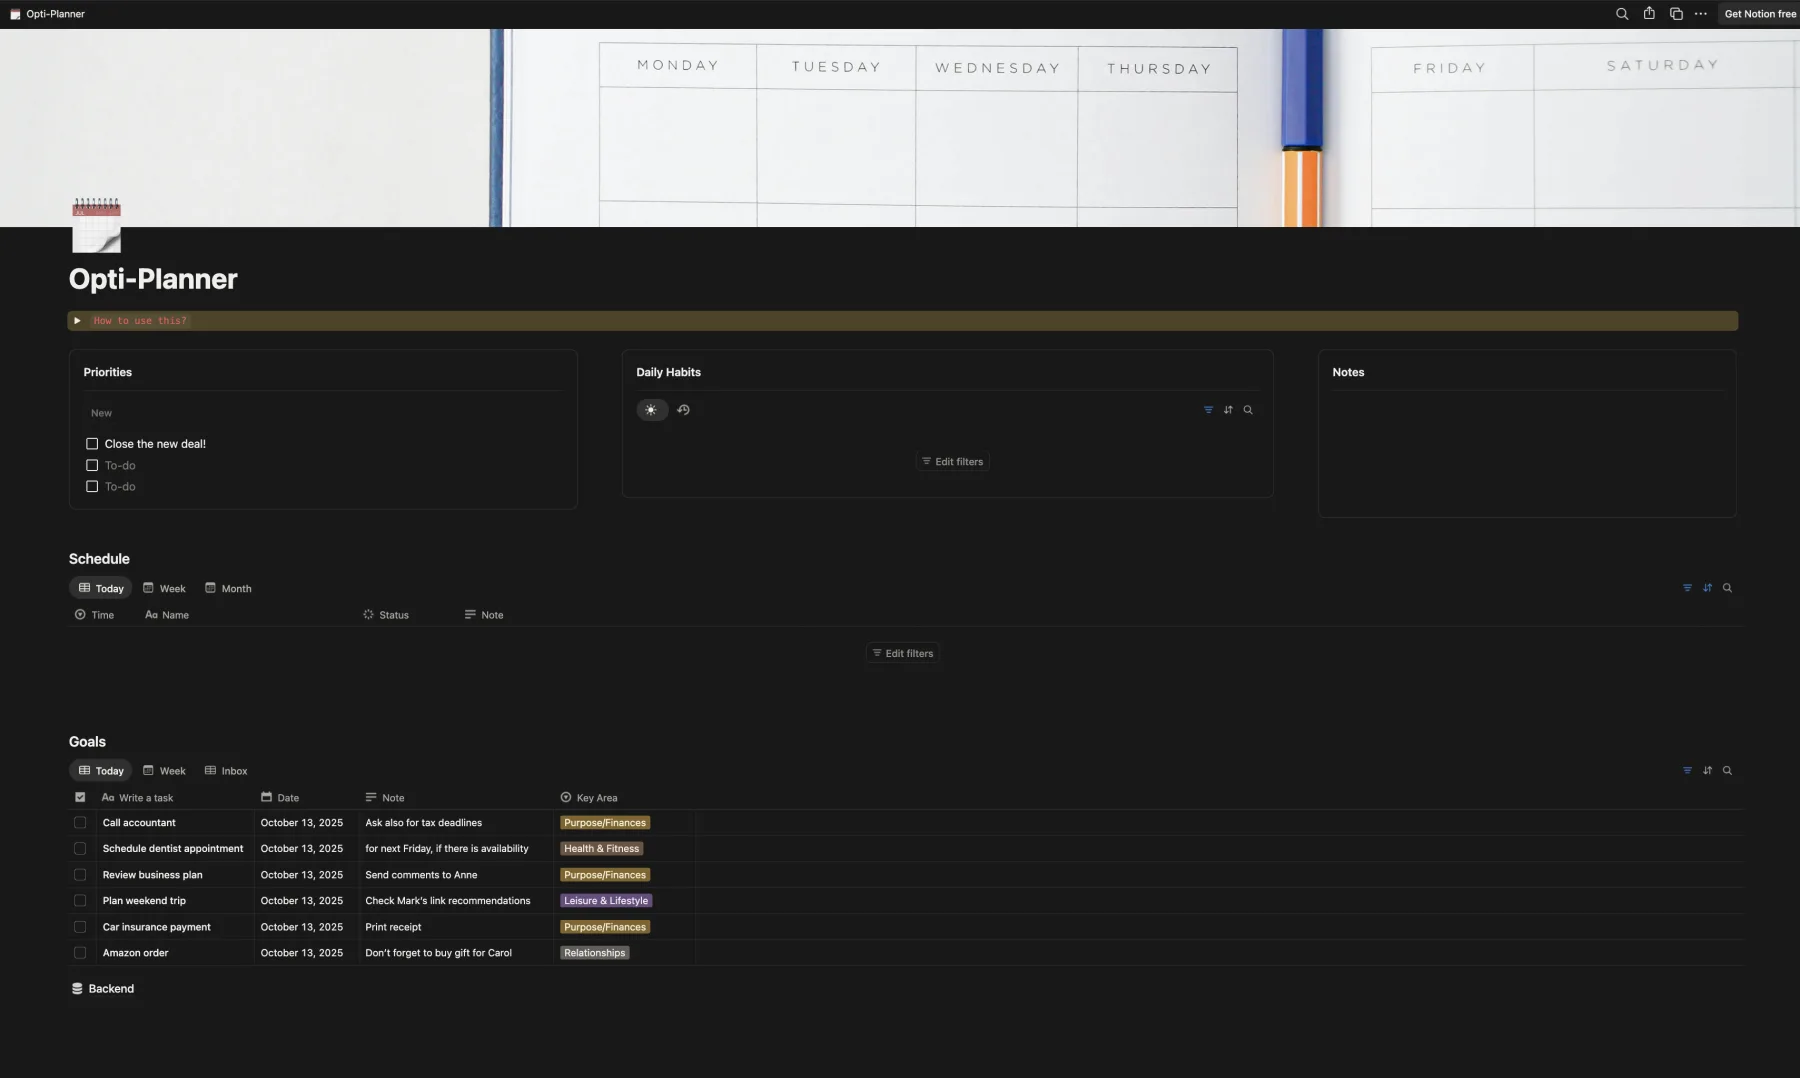The width and height of the screenshot is (1800, 1078).
Task: Switch to the Goals Week tab
Action: 164,771
